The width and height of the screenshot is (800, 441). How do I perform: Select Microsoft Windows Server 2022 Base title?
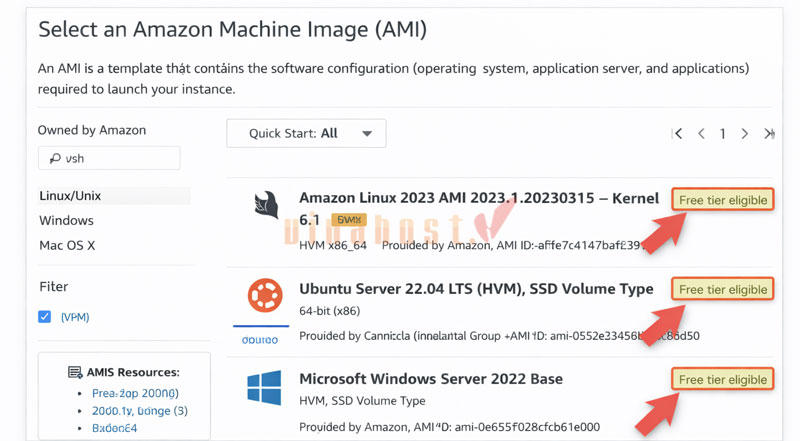[x=431, y=379]
